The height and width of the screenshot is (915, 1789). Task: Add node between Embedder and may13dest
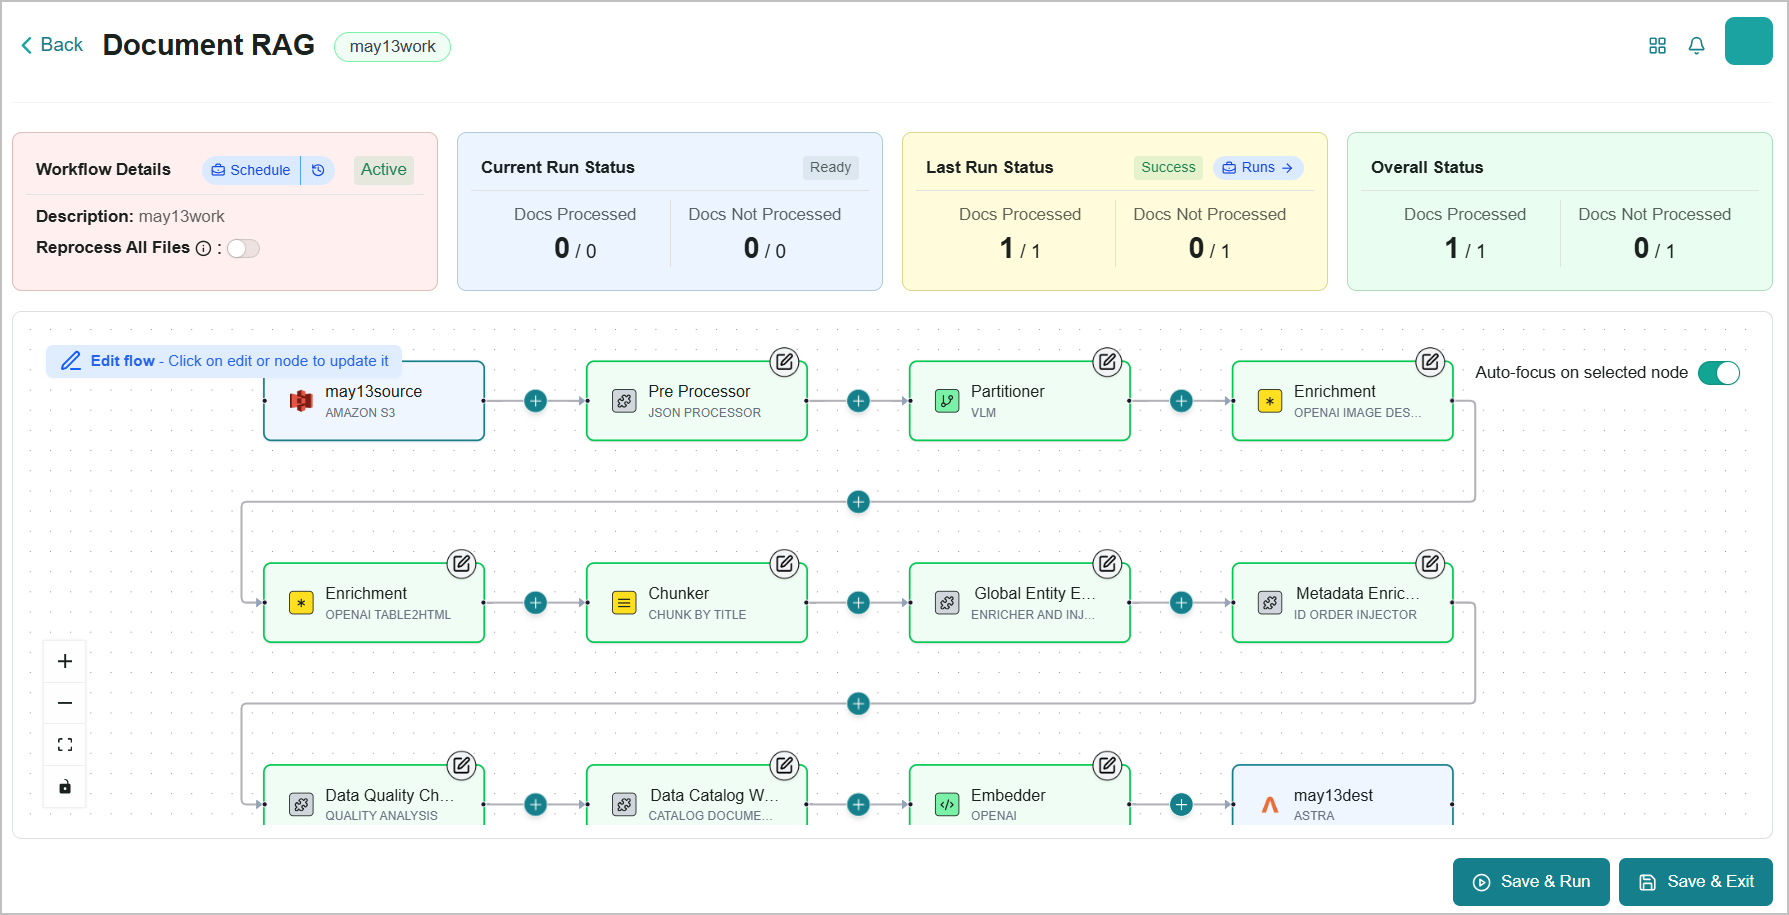(1181, 805)
